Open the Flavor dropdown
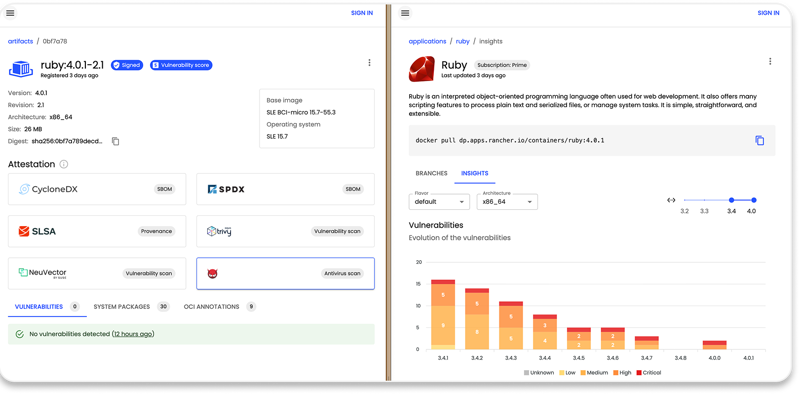 click(x=439, y=202)
